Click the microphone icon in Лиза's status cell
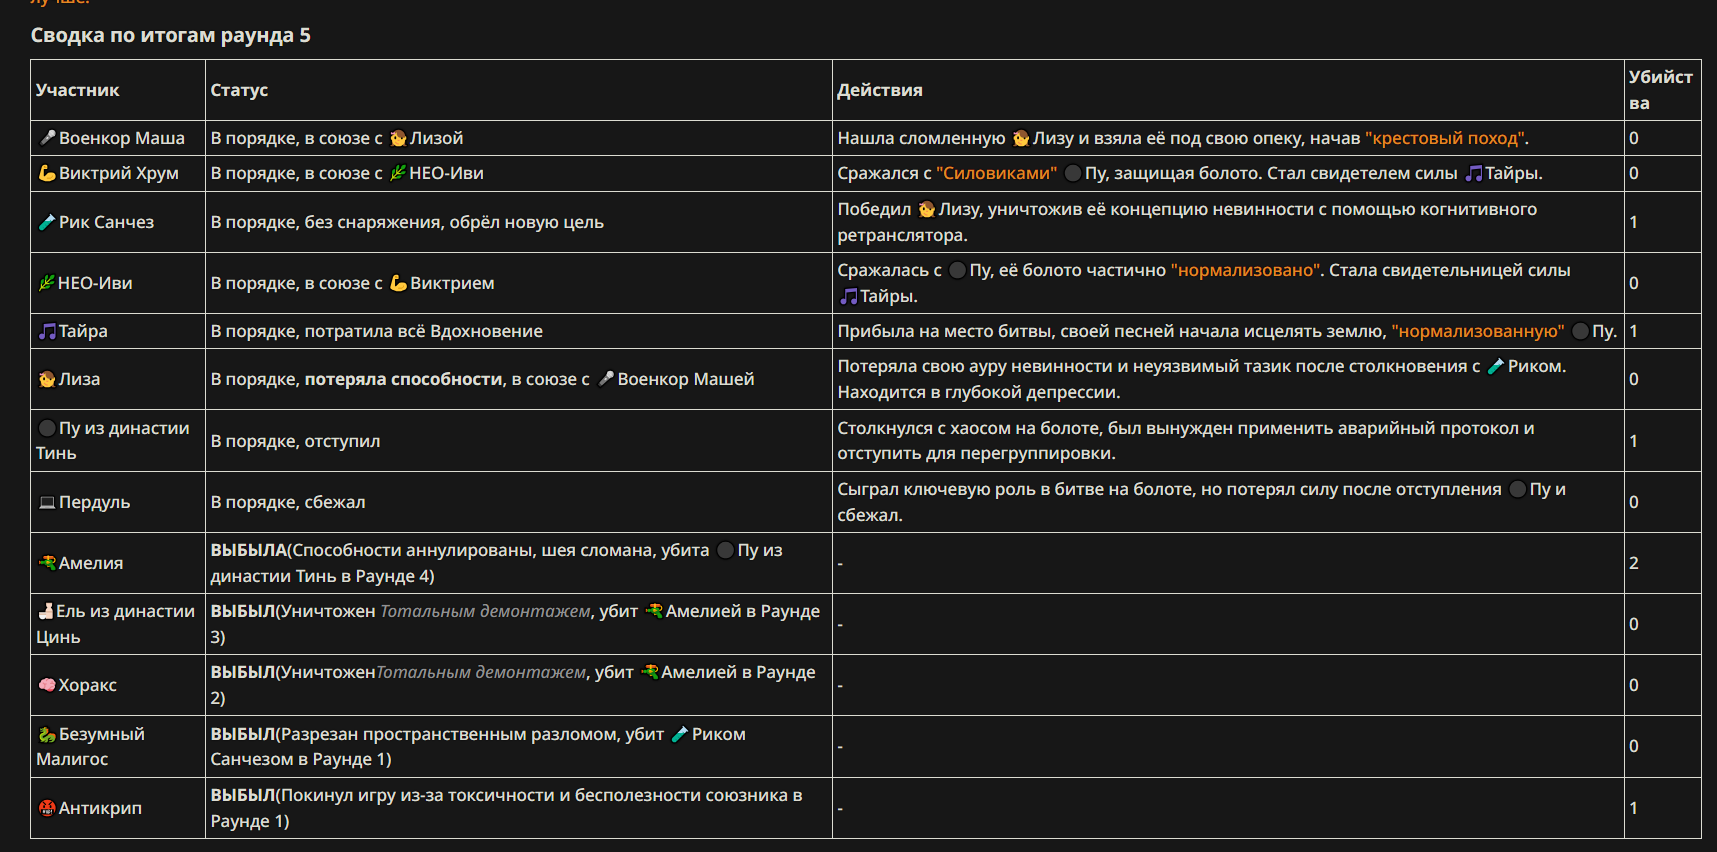1717x852 pixels. click(606, 379)
